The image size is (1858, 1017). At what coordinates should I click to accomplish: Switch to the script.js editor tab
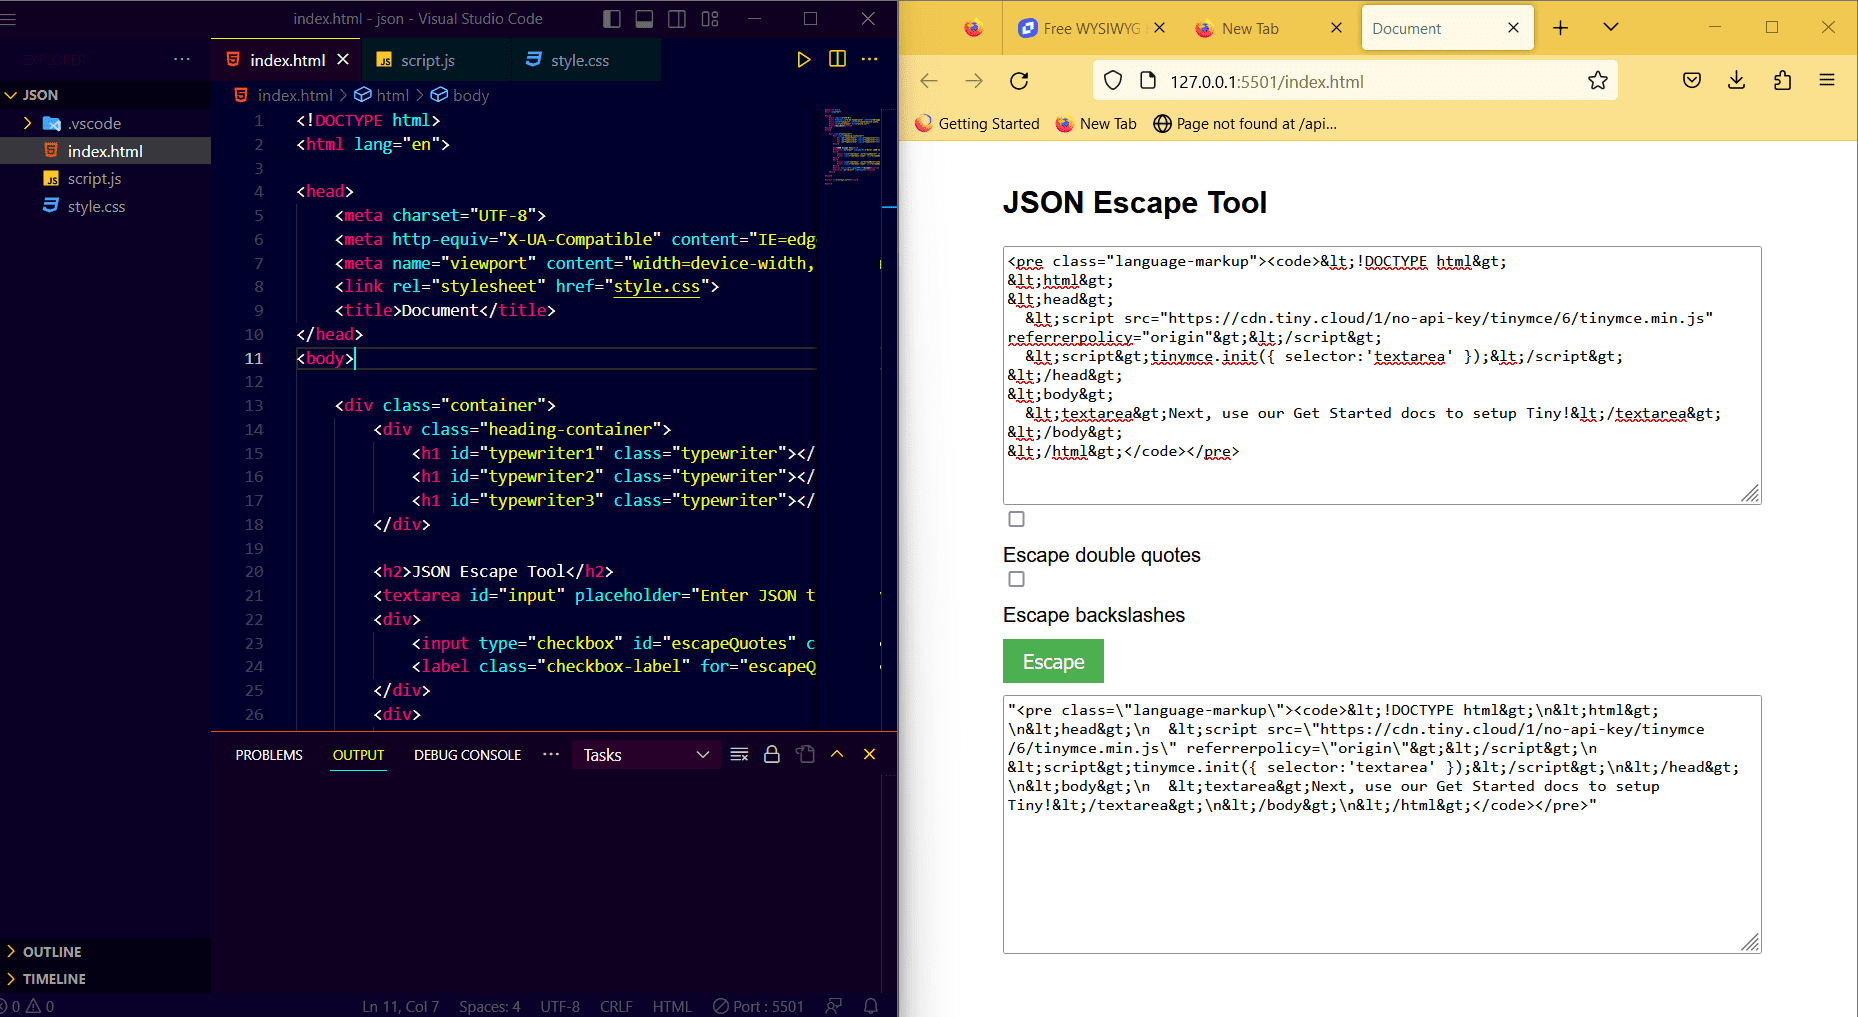click(x=436, y=60)
